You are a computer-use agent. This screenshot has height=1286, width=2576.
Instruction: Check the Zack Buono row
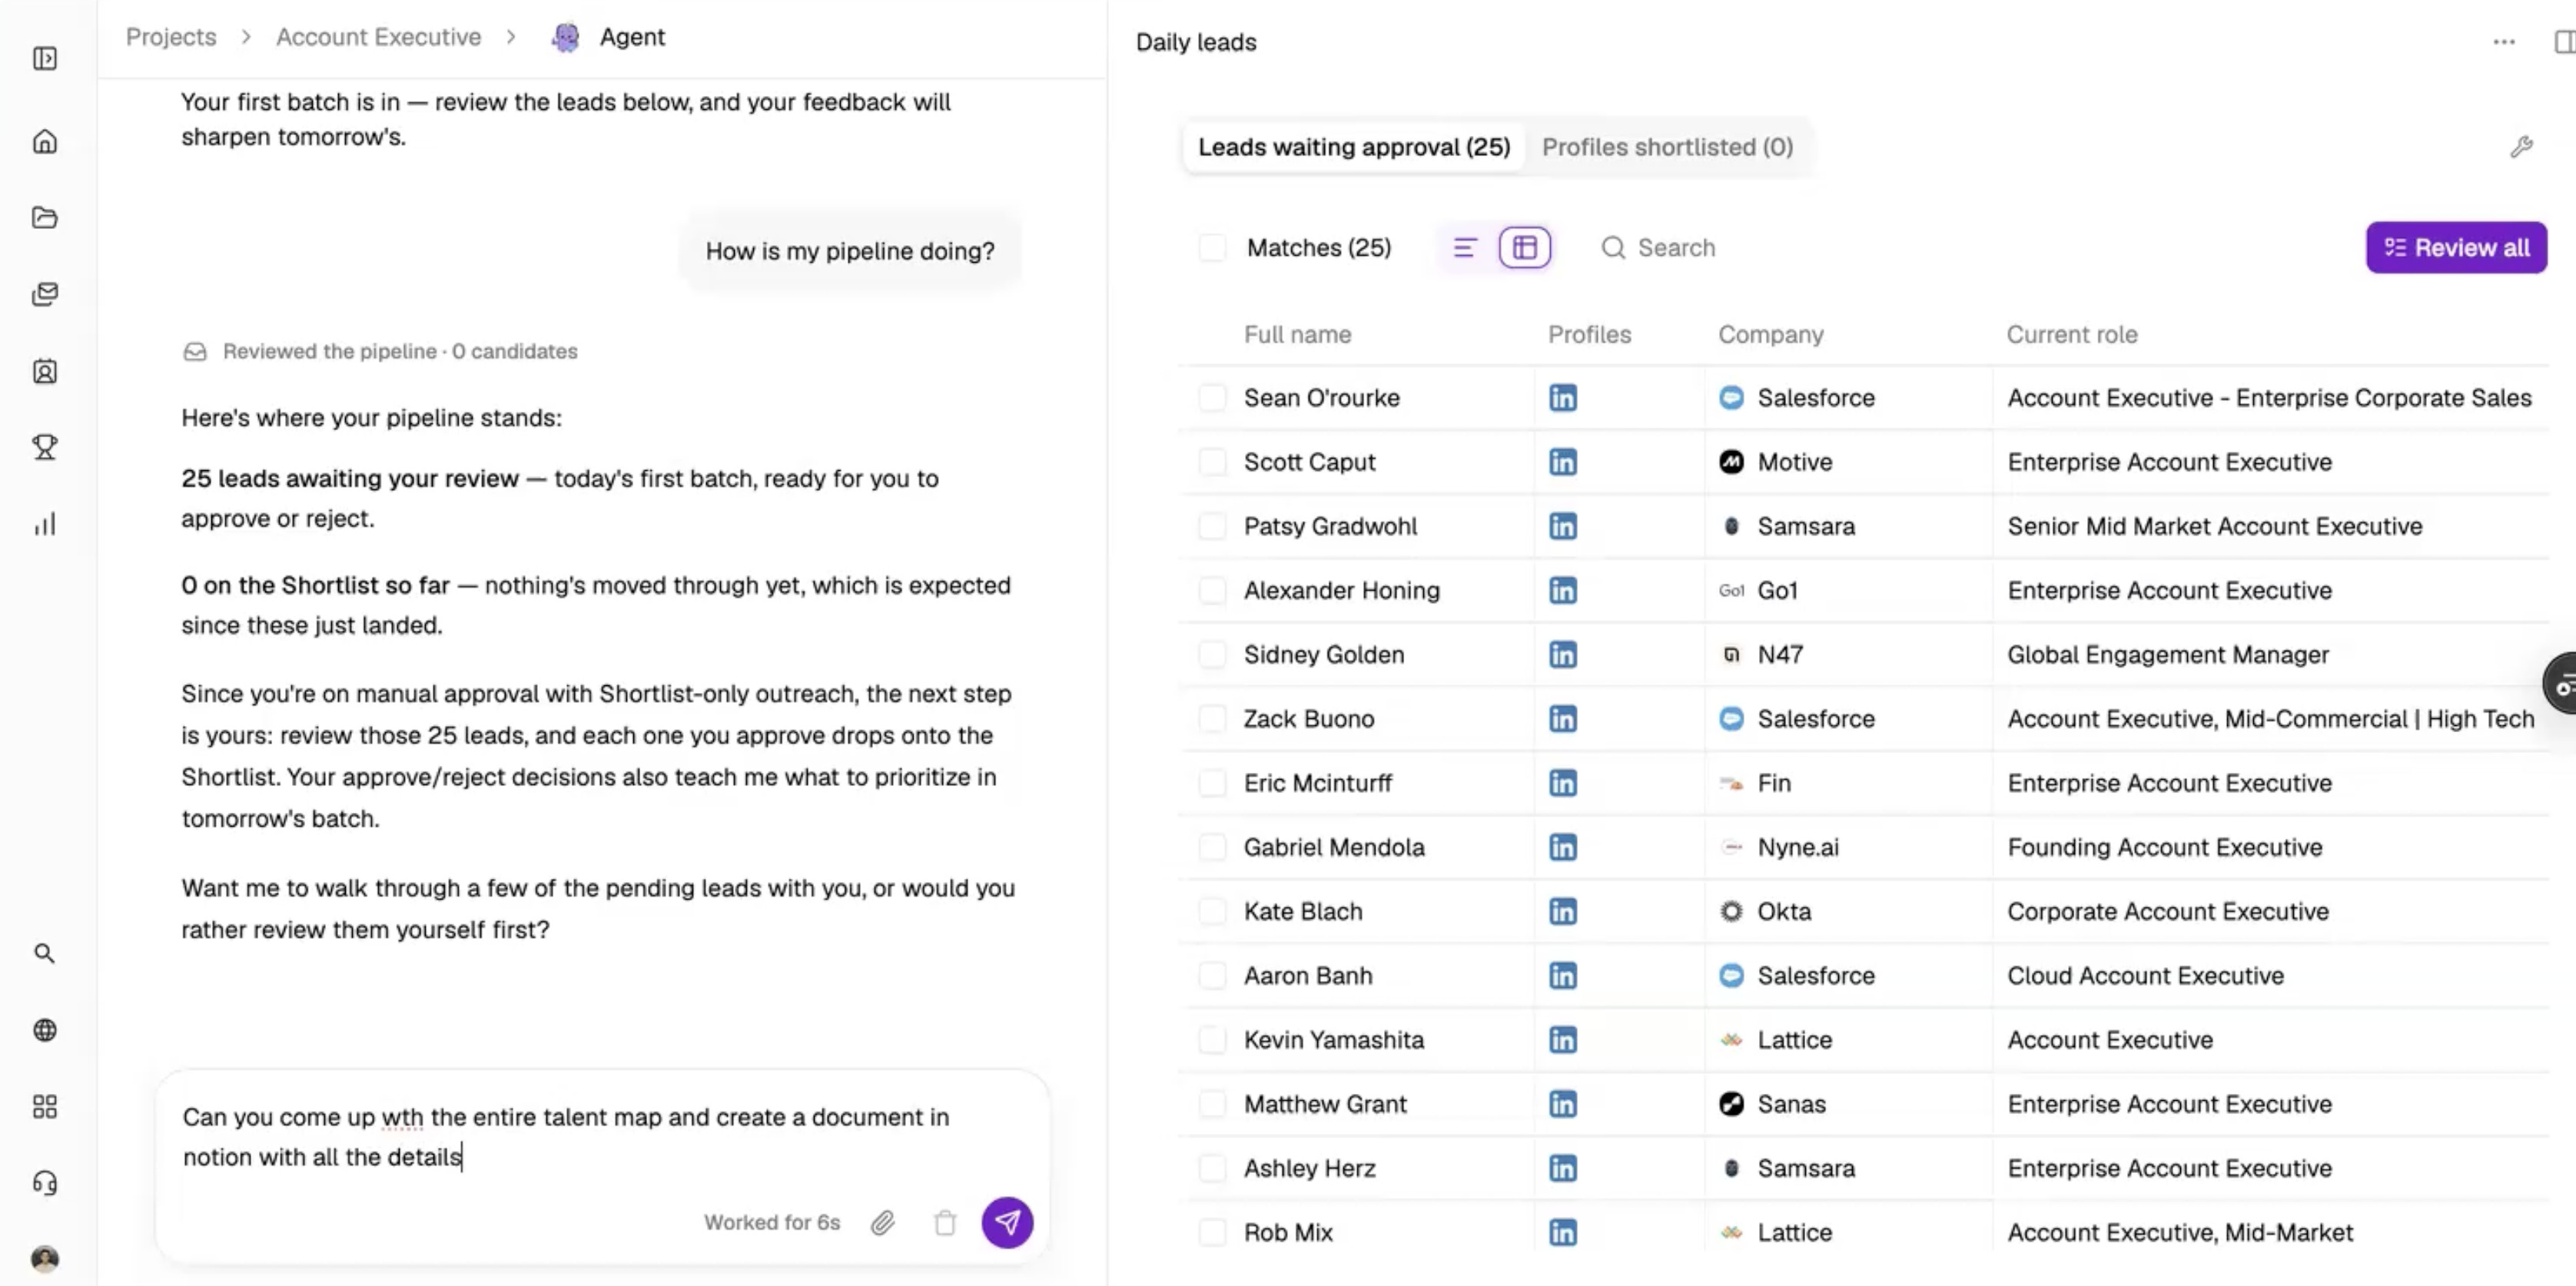point(1212,719)
